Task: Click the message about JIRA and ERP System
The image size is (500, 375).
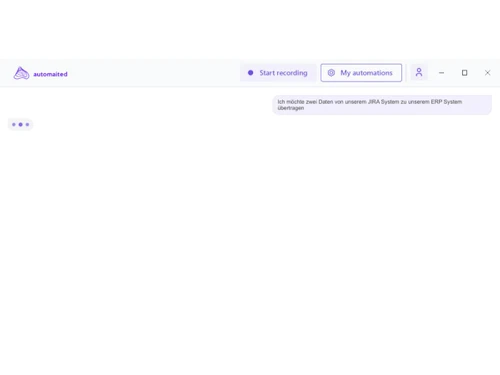Action: click(x=382, y=105)
